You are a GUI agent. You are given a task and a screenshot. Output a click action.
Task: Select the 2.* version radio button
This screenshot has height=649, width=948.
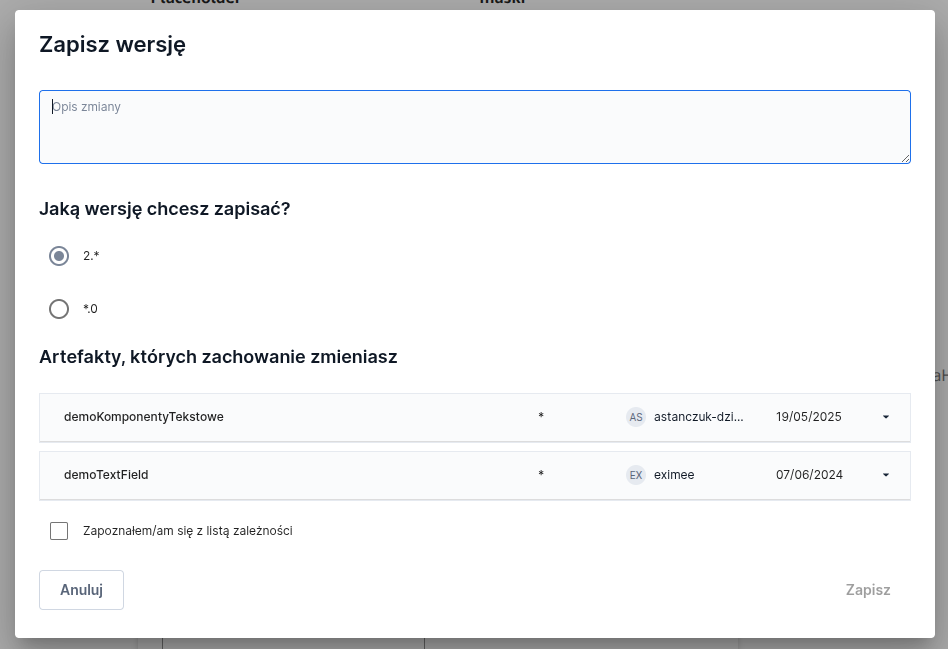59,256
